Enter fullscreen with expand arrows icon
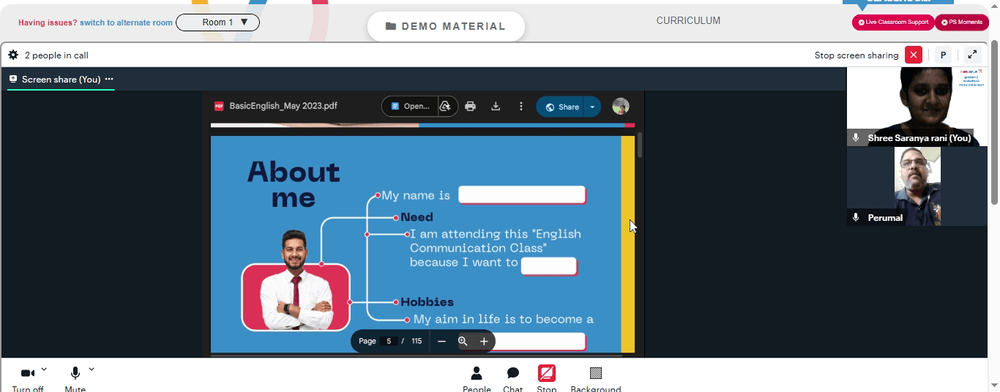This screenshot has height=392, width=1000. coord(972,55)
